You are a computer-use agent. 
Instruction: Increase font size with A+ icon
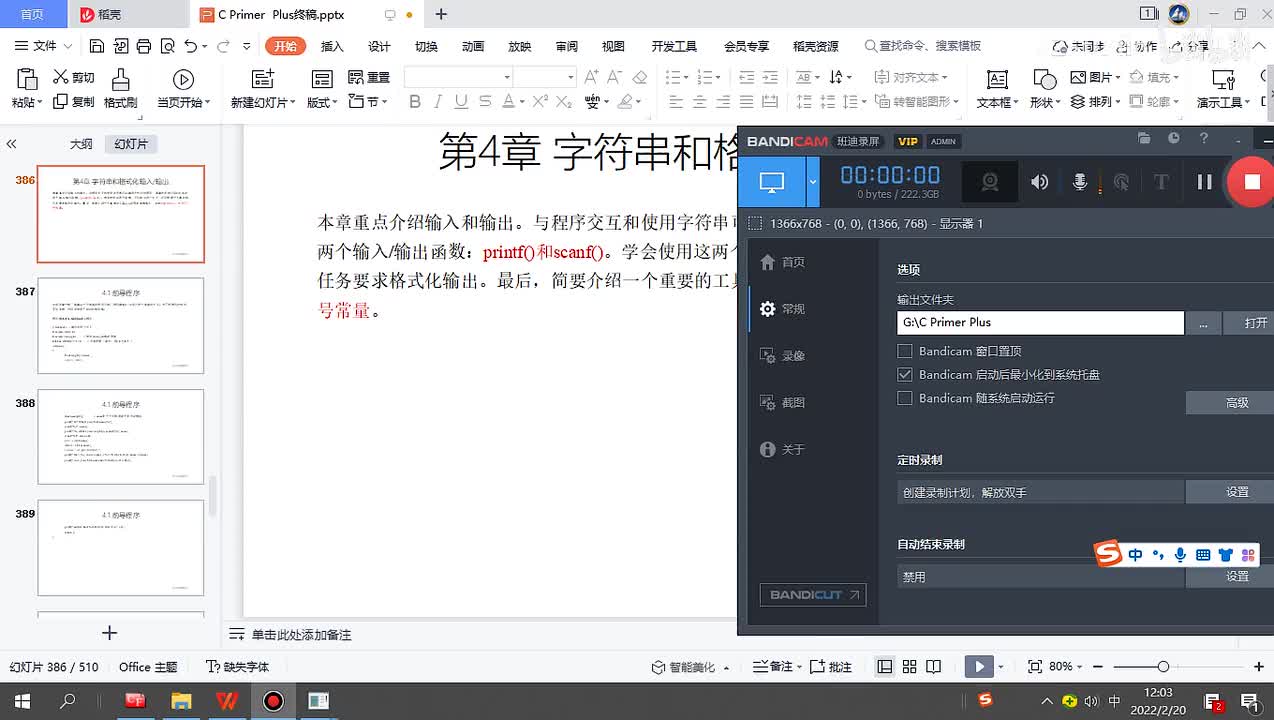click(x=591, y=77)
